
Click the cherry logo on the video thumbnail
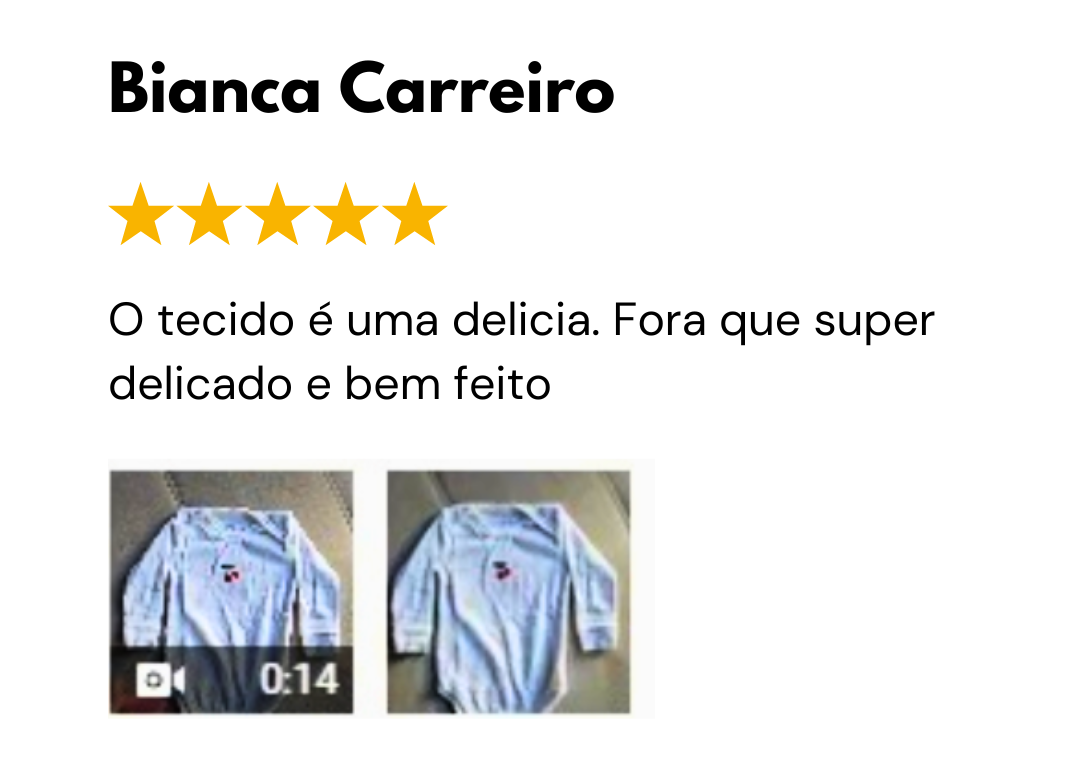coord(231,573)
